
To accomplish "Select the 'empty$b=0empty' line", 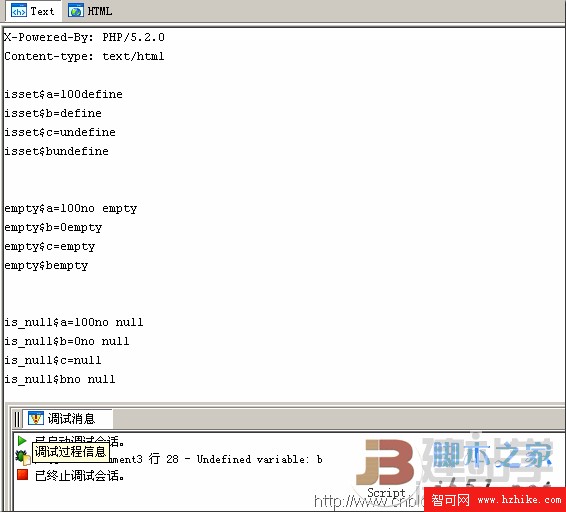I will (x=53, y=227).
